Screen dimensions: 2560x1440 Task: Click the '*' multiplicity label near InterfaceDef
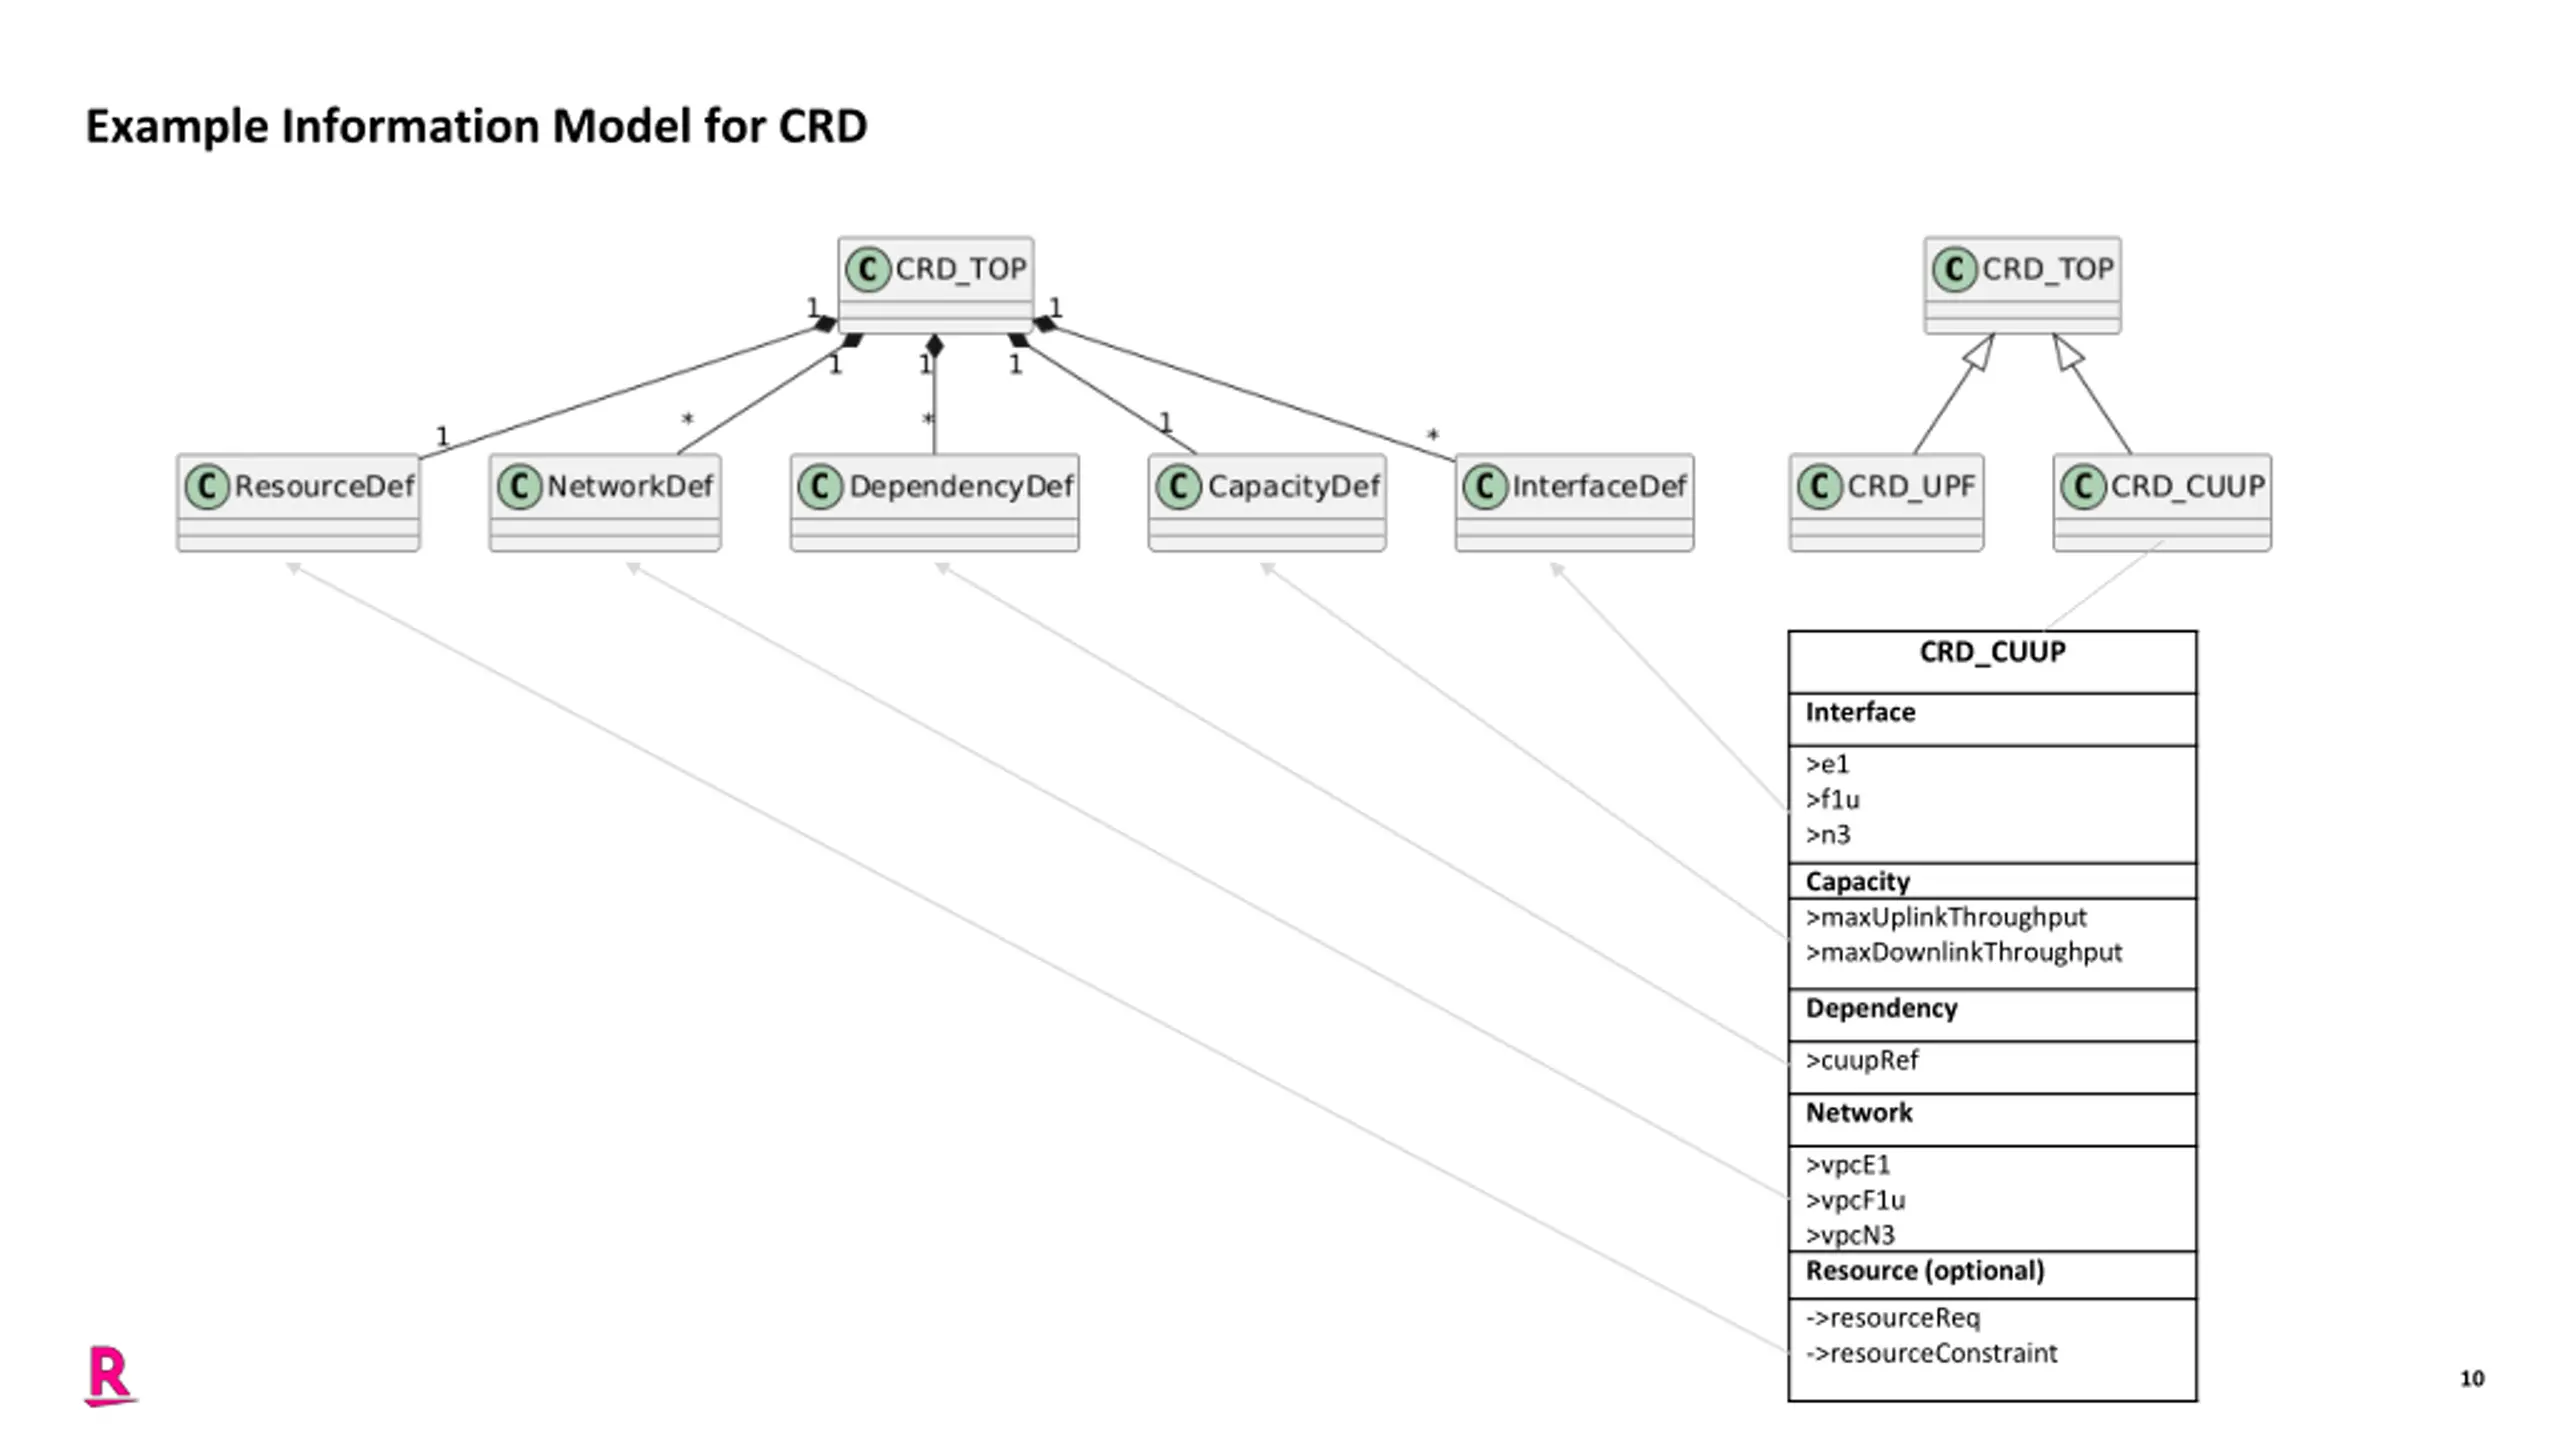1432,437
